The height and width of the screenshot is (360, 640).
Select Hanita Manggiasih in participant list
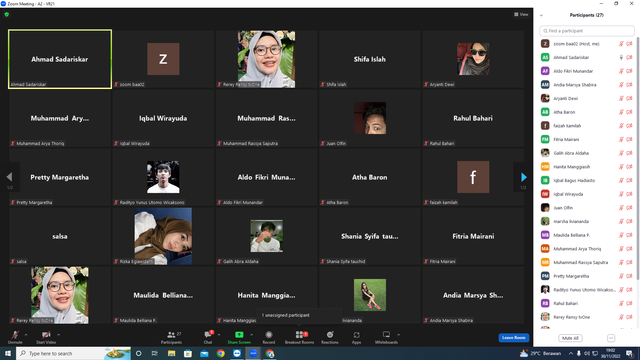(x=587, y=167)
